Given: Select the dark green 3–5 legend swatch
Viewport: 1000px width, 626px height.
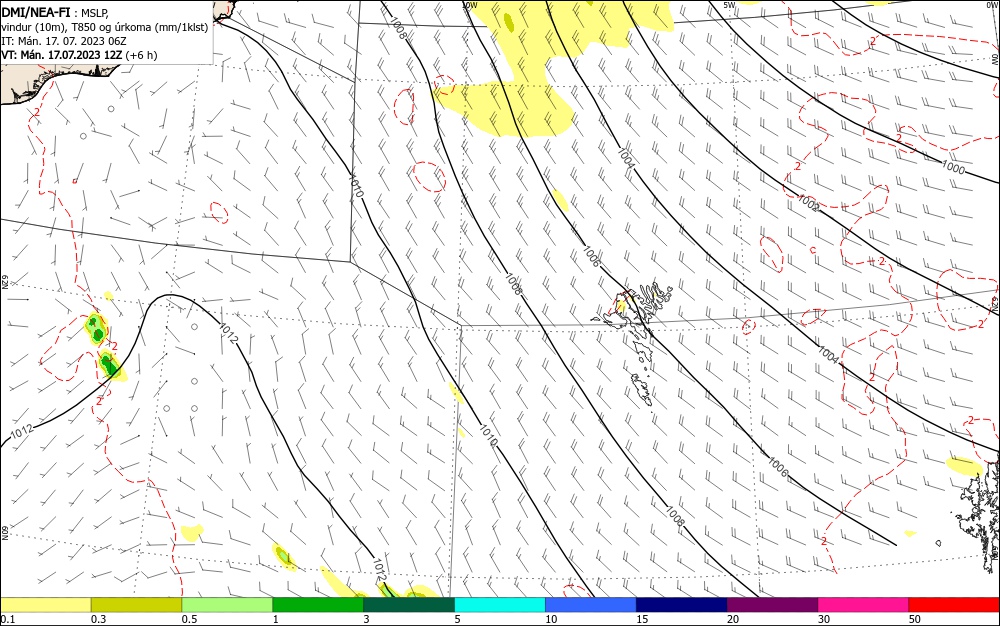Looking at the screenshot, I should pyautogui.click(x=409, y=605).
